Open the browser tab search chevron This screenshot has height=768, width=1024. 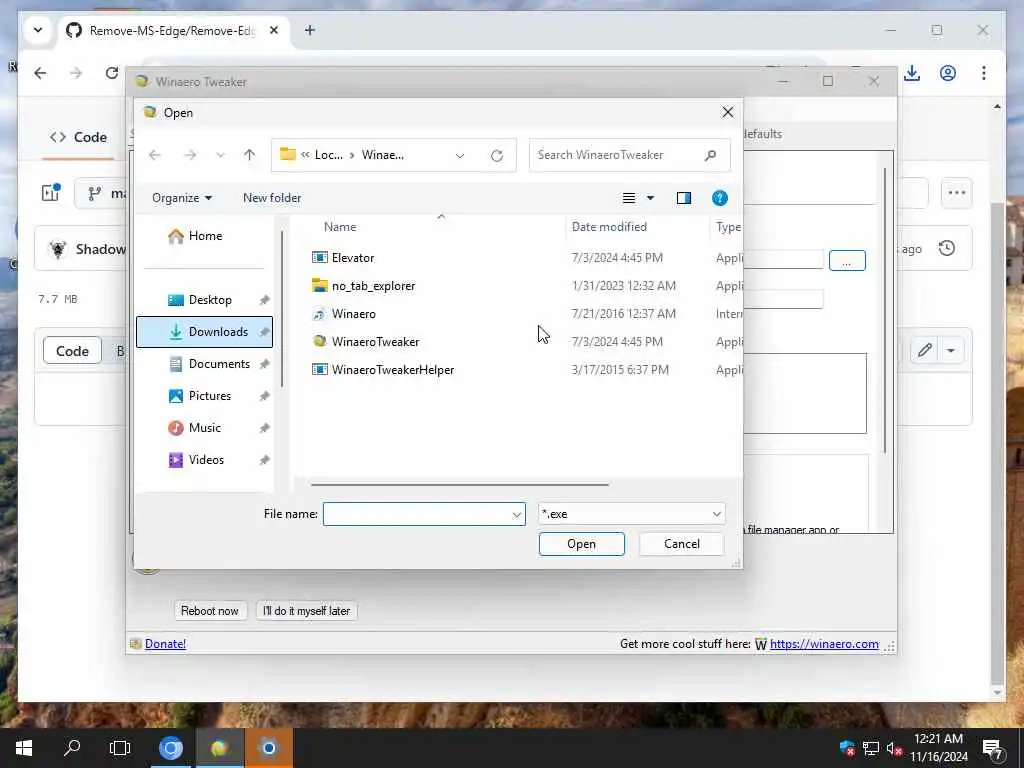tap(38, 30)
